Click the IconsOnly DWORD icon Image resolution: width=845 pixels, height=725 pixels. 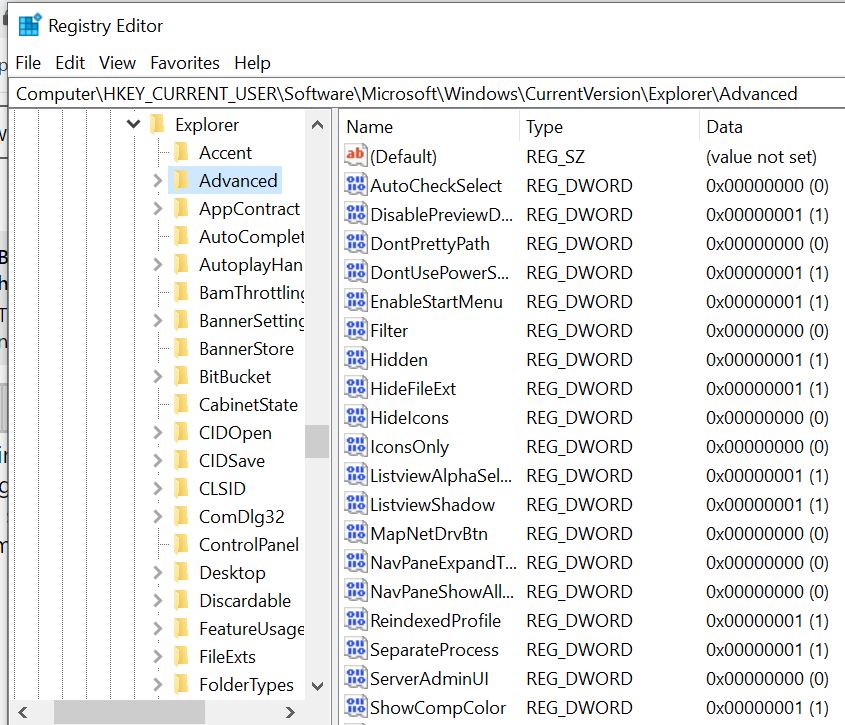[x=356, y=446]
